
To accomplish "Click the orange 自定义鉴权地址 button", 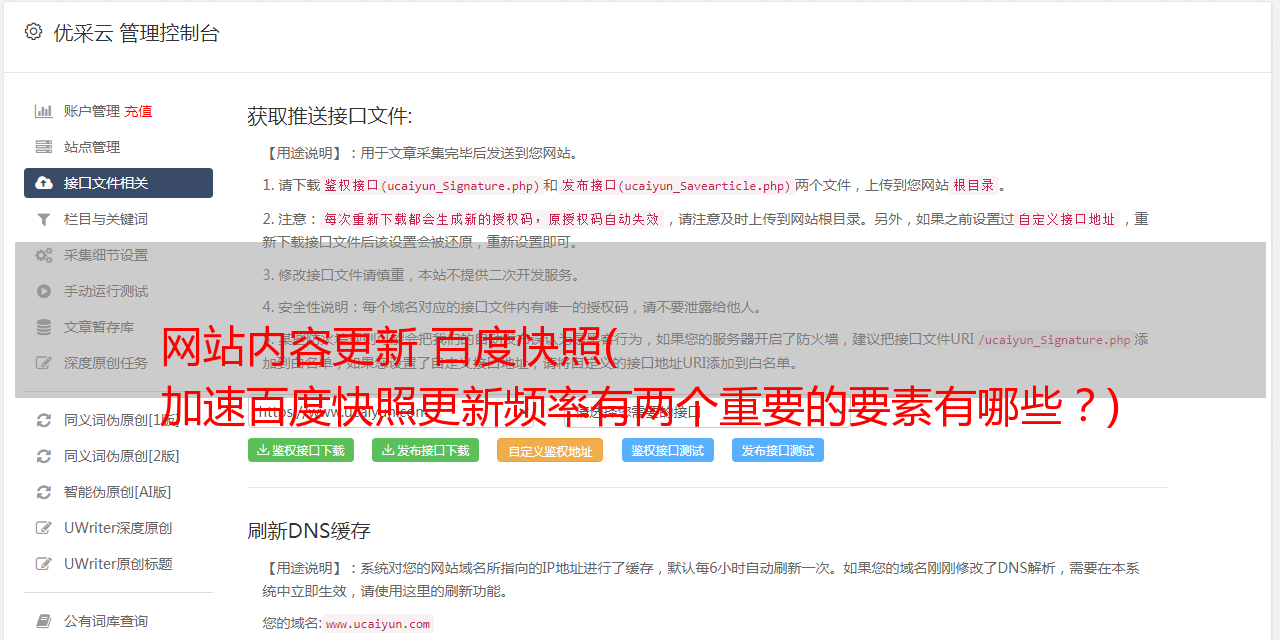I will tap(550, 450).
